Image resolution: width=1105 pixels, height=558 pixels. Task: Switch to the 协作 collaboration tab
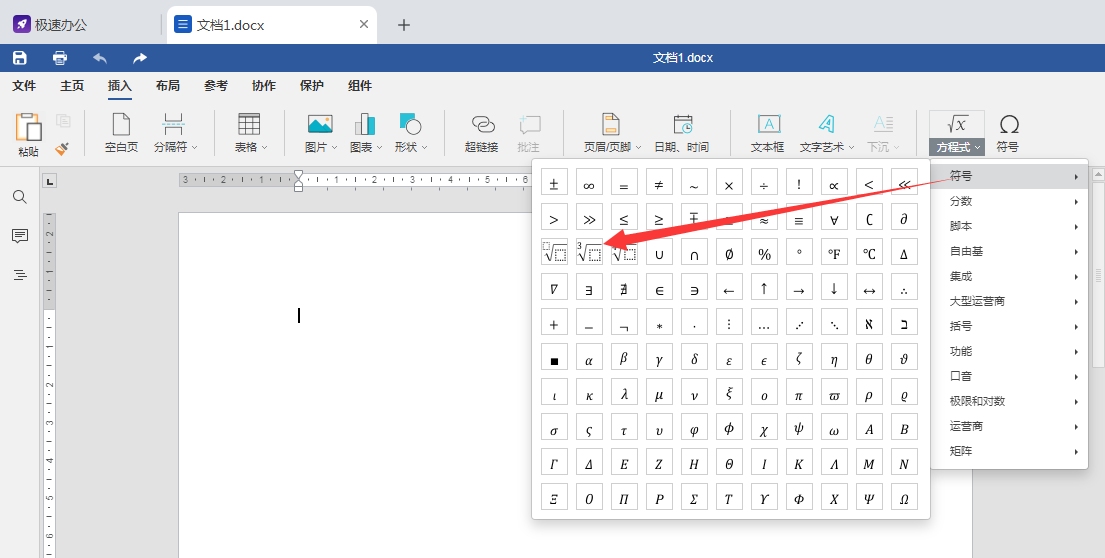[264, 85]
